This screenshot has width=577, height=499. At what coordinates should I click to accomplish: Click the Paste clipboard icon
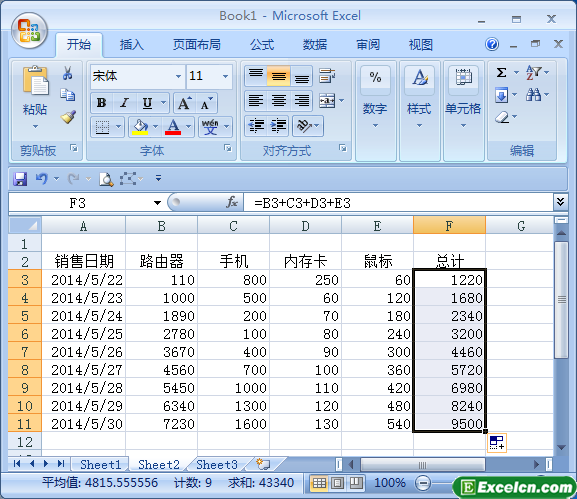click(35, 80)
